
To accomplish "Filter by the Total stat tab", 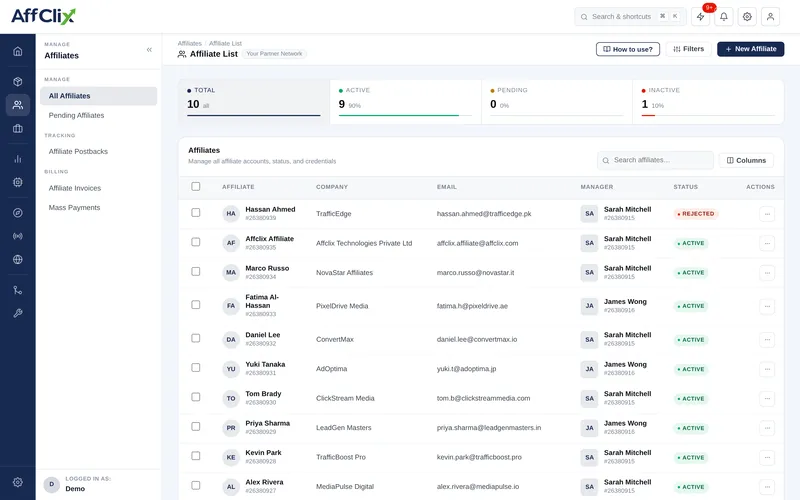I will pyautogui.click(x=254, y=102).
